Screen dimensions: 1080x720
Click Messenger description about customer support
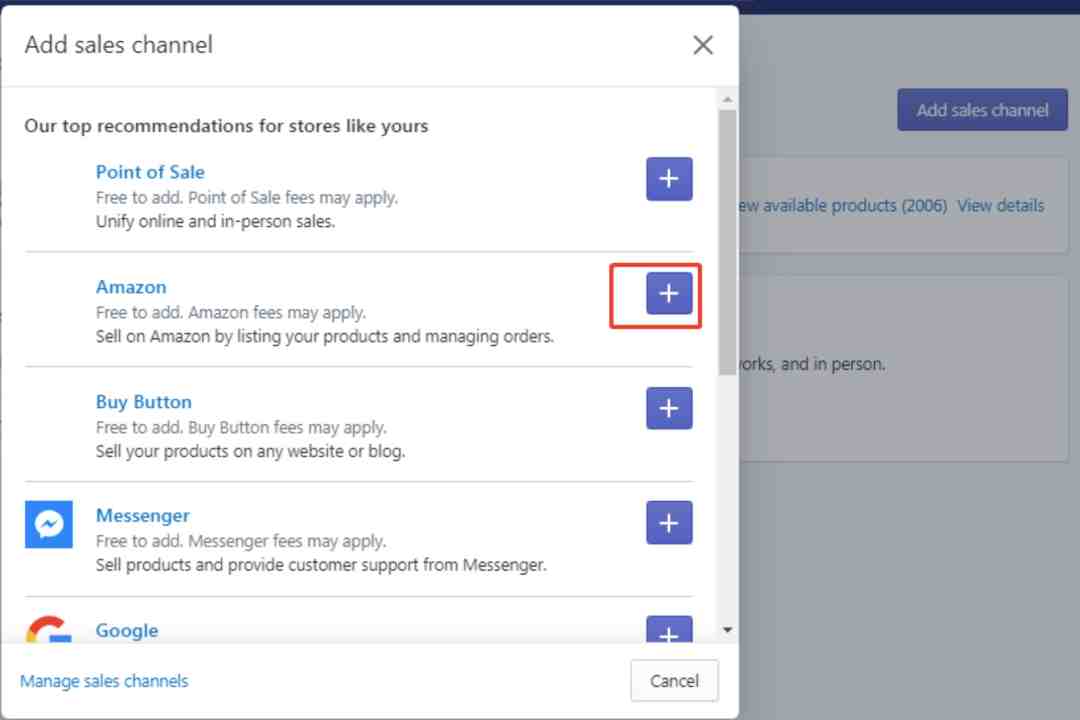[321, 565]
